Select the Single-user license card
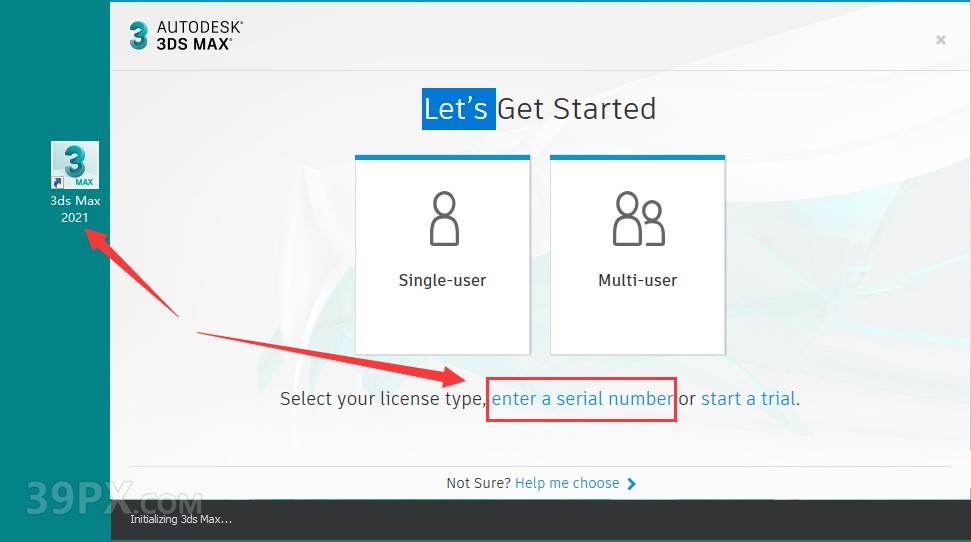 [x=442, y=255]
